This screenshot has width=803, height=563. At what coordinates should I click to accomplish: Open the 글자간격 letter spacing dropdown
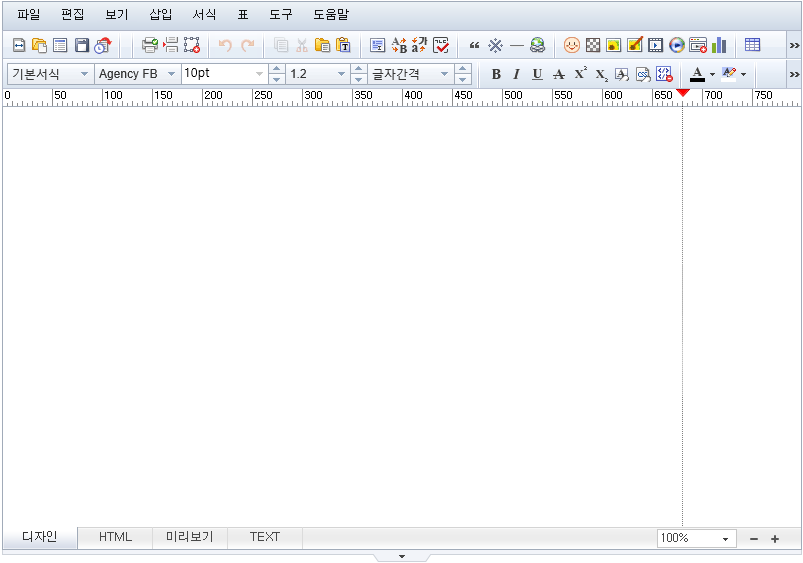pyautogui.click(x=411, y=74)
